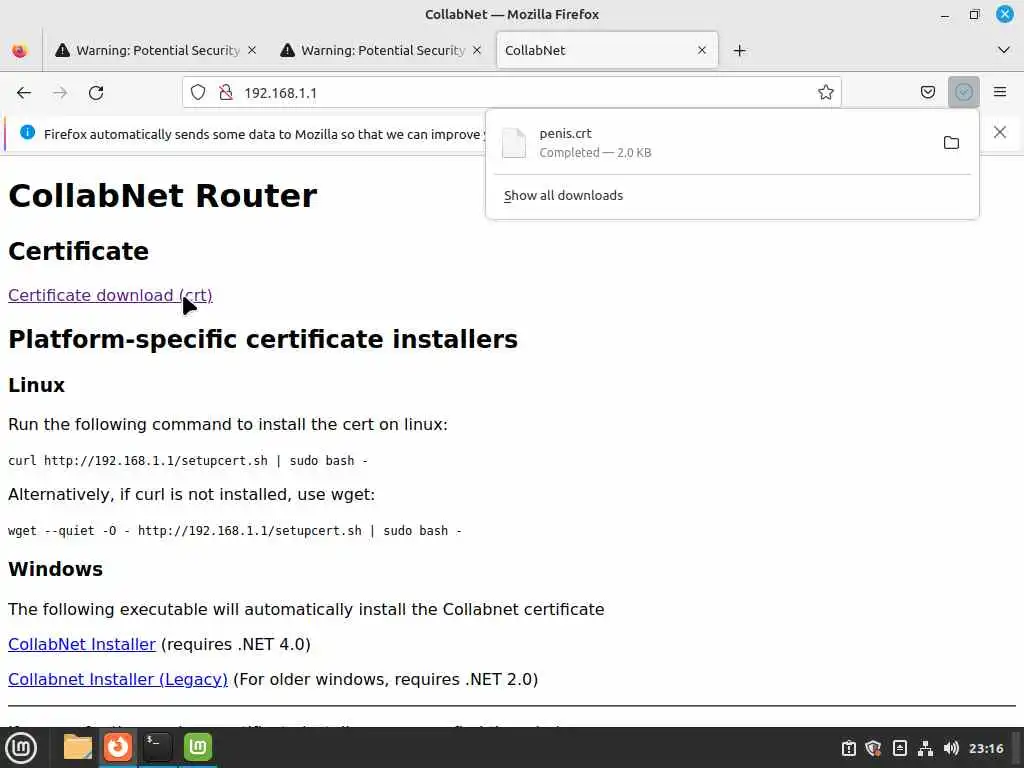
Task: Click the curl setupcert.sh command text
Action: [x=188, y=460]
